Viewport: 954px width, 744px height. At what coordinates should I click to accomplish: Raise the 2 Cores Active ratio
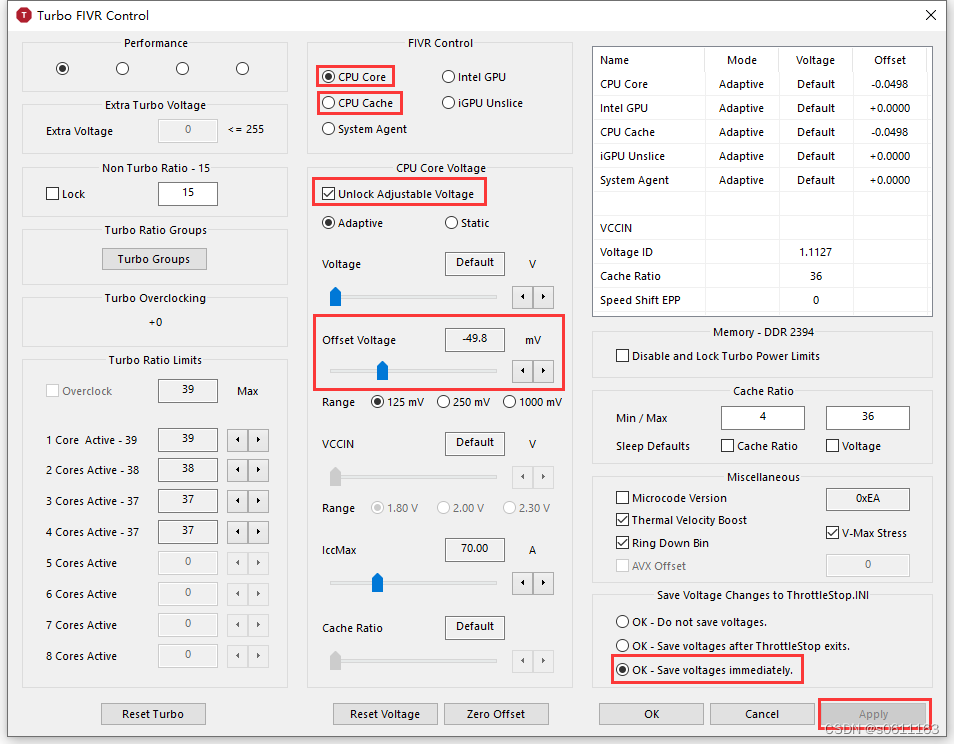tap(259, 470)
